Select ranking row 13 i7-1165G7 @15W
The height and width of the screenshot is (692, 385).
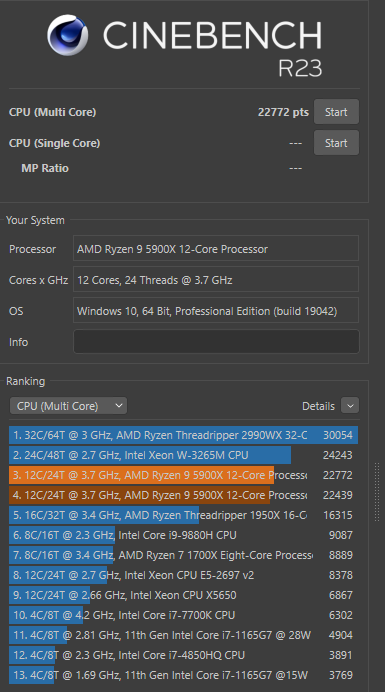click(183, 675)
